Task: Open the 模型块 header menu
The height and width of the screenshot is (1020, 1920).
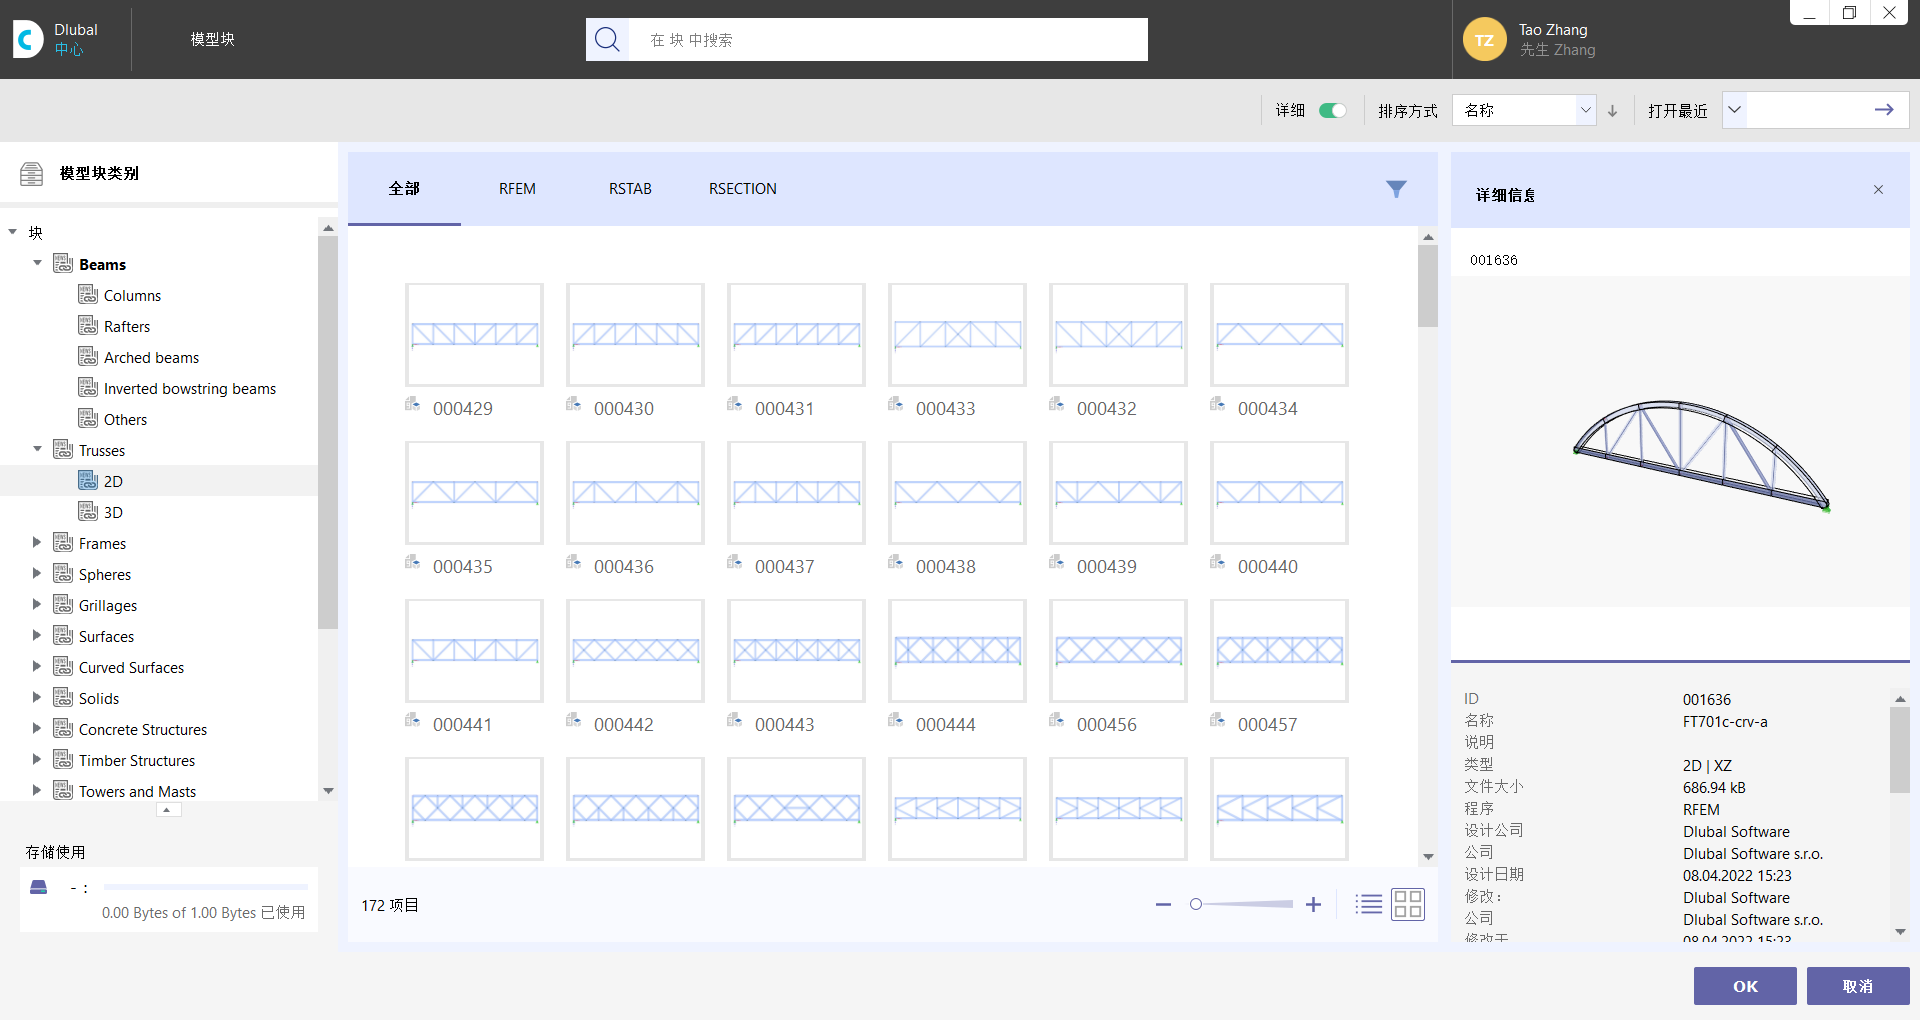Action: (213, 40)
